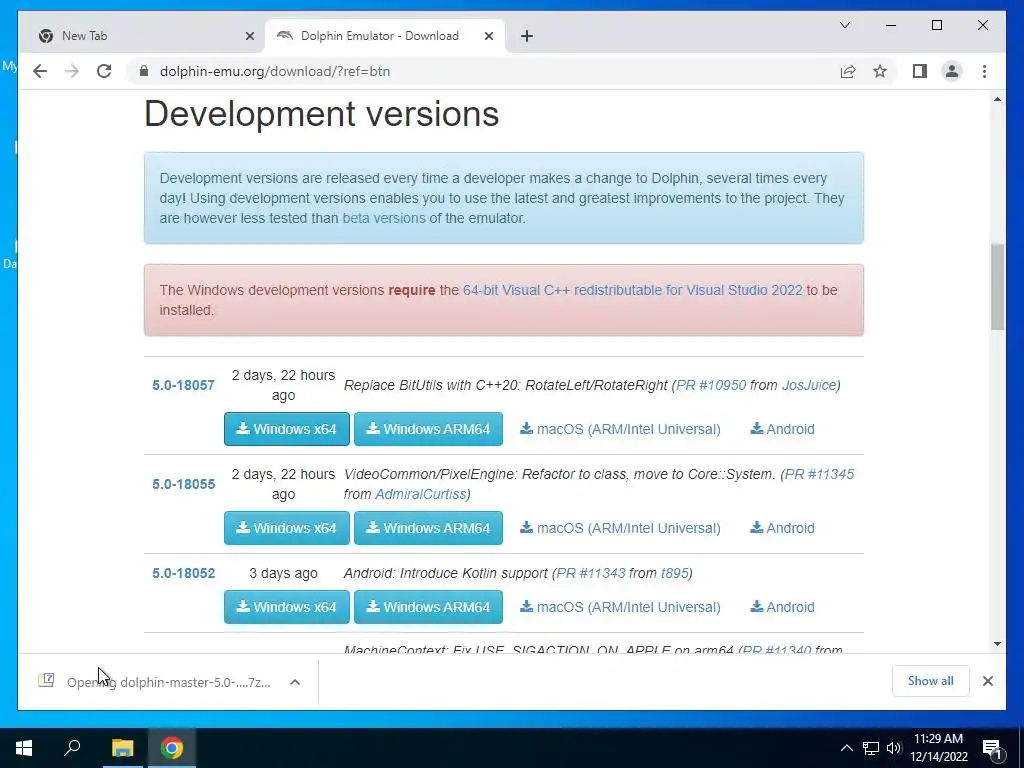Open Chrome's three-dot menu
This screenshot has width=1024, height=768.
984,71
